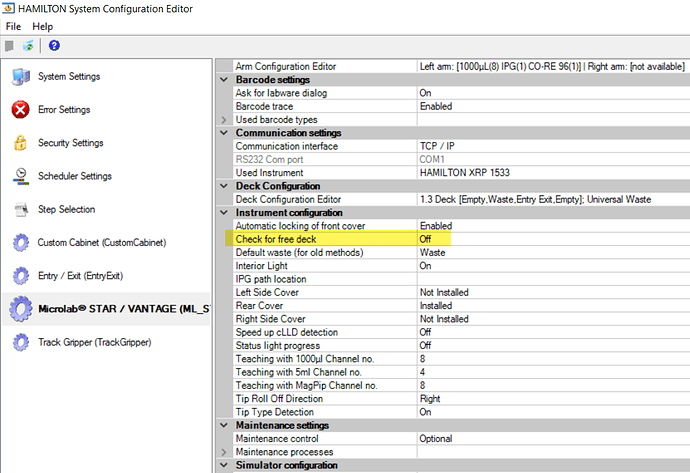
Task: Click the empty IPG path location field
Action: (x=554, y=279)
